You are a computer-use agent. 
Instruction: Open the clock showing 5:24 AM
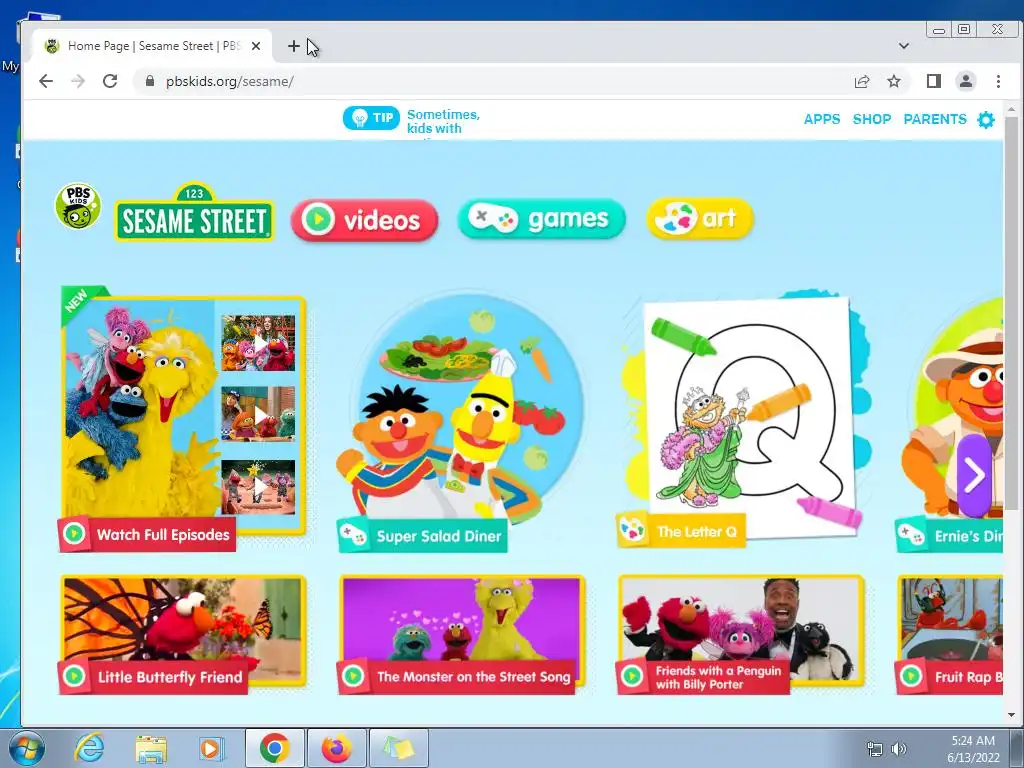click(973, 748)
